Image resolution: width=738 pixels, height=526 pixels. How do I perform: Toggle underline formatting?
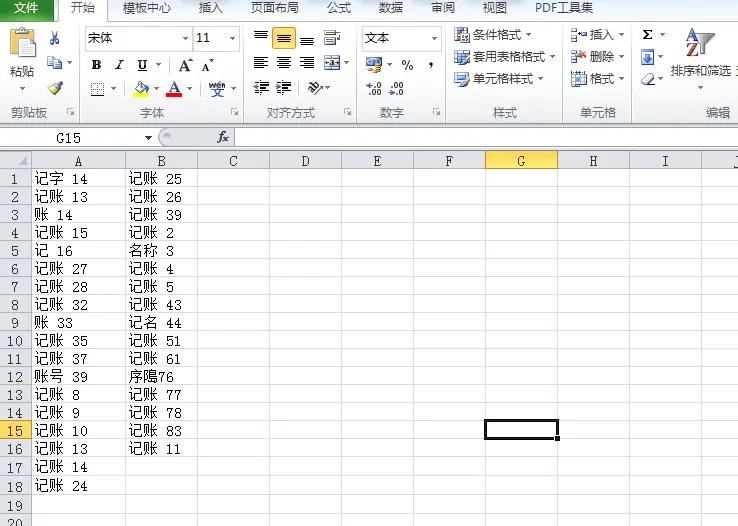(x=142, y=65)
